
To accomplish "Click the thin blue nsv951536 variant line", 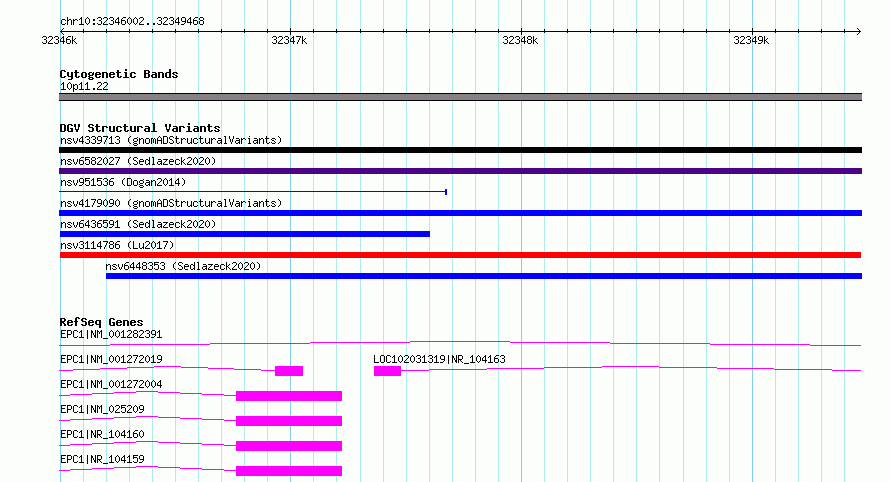I will 253,192.
